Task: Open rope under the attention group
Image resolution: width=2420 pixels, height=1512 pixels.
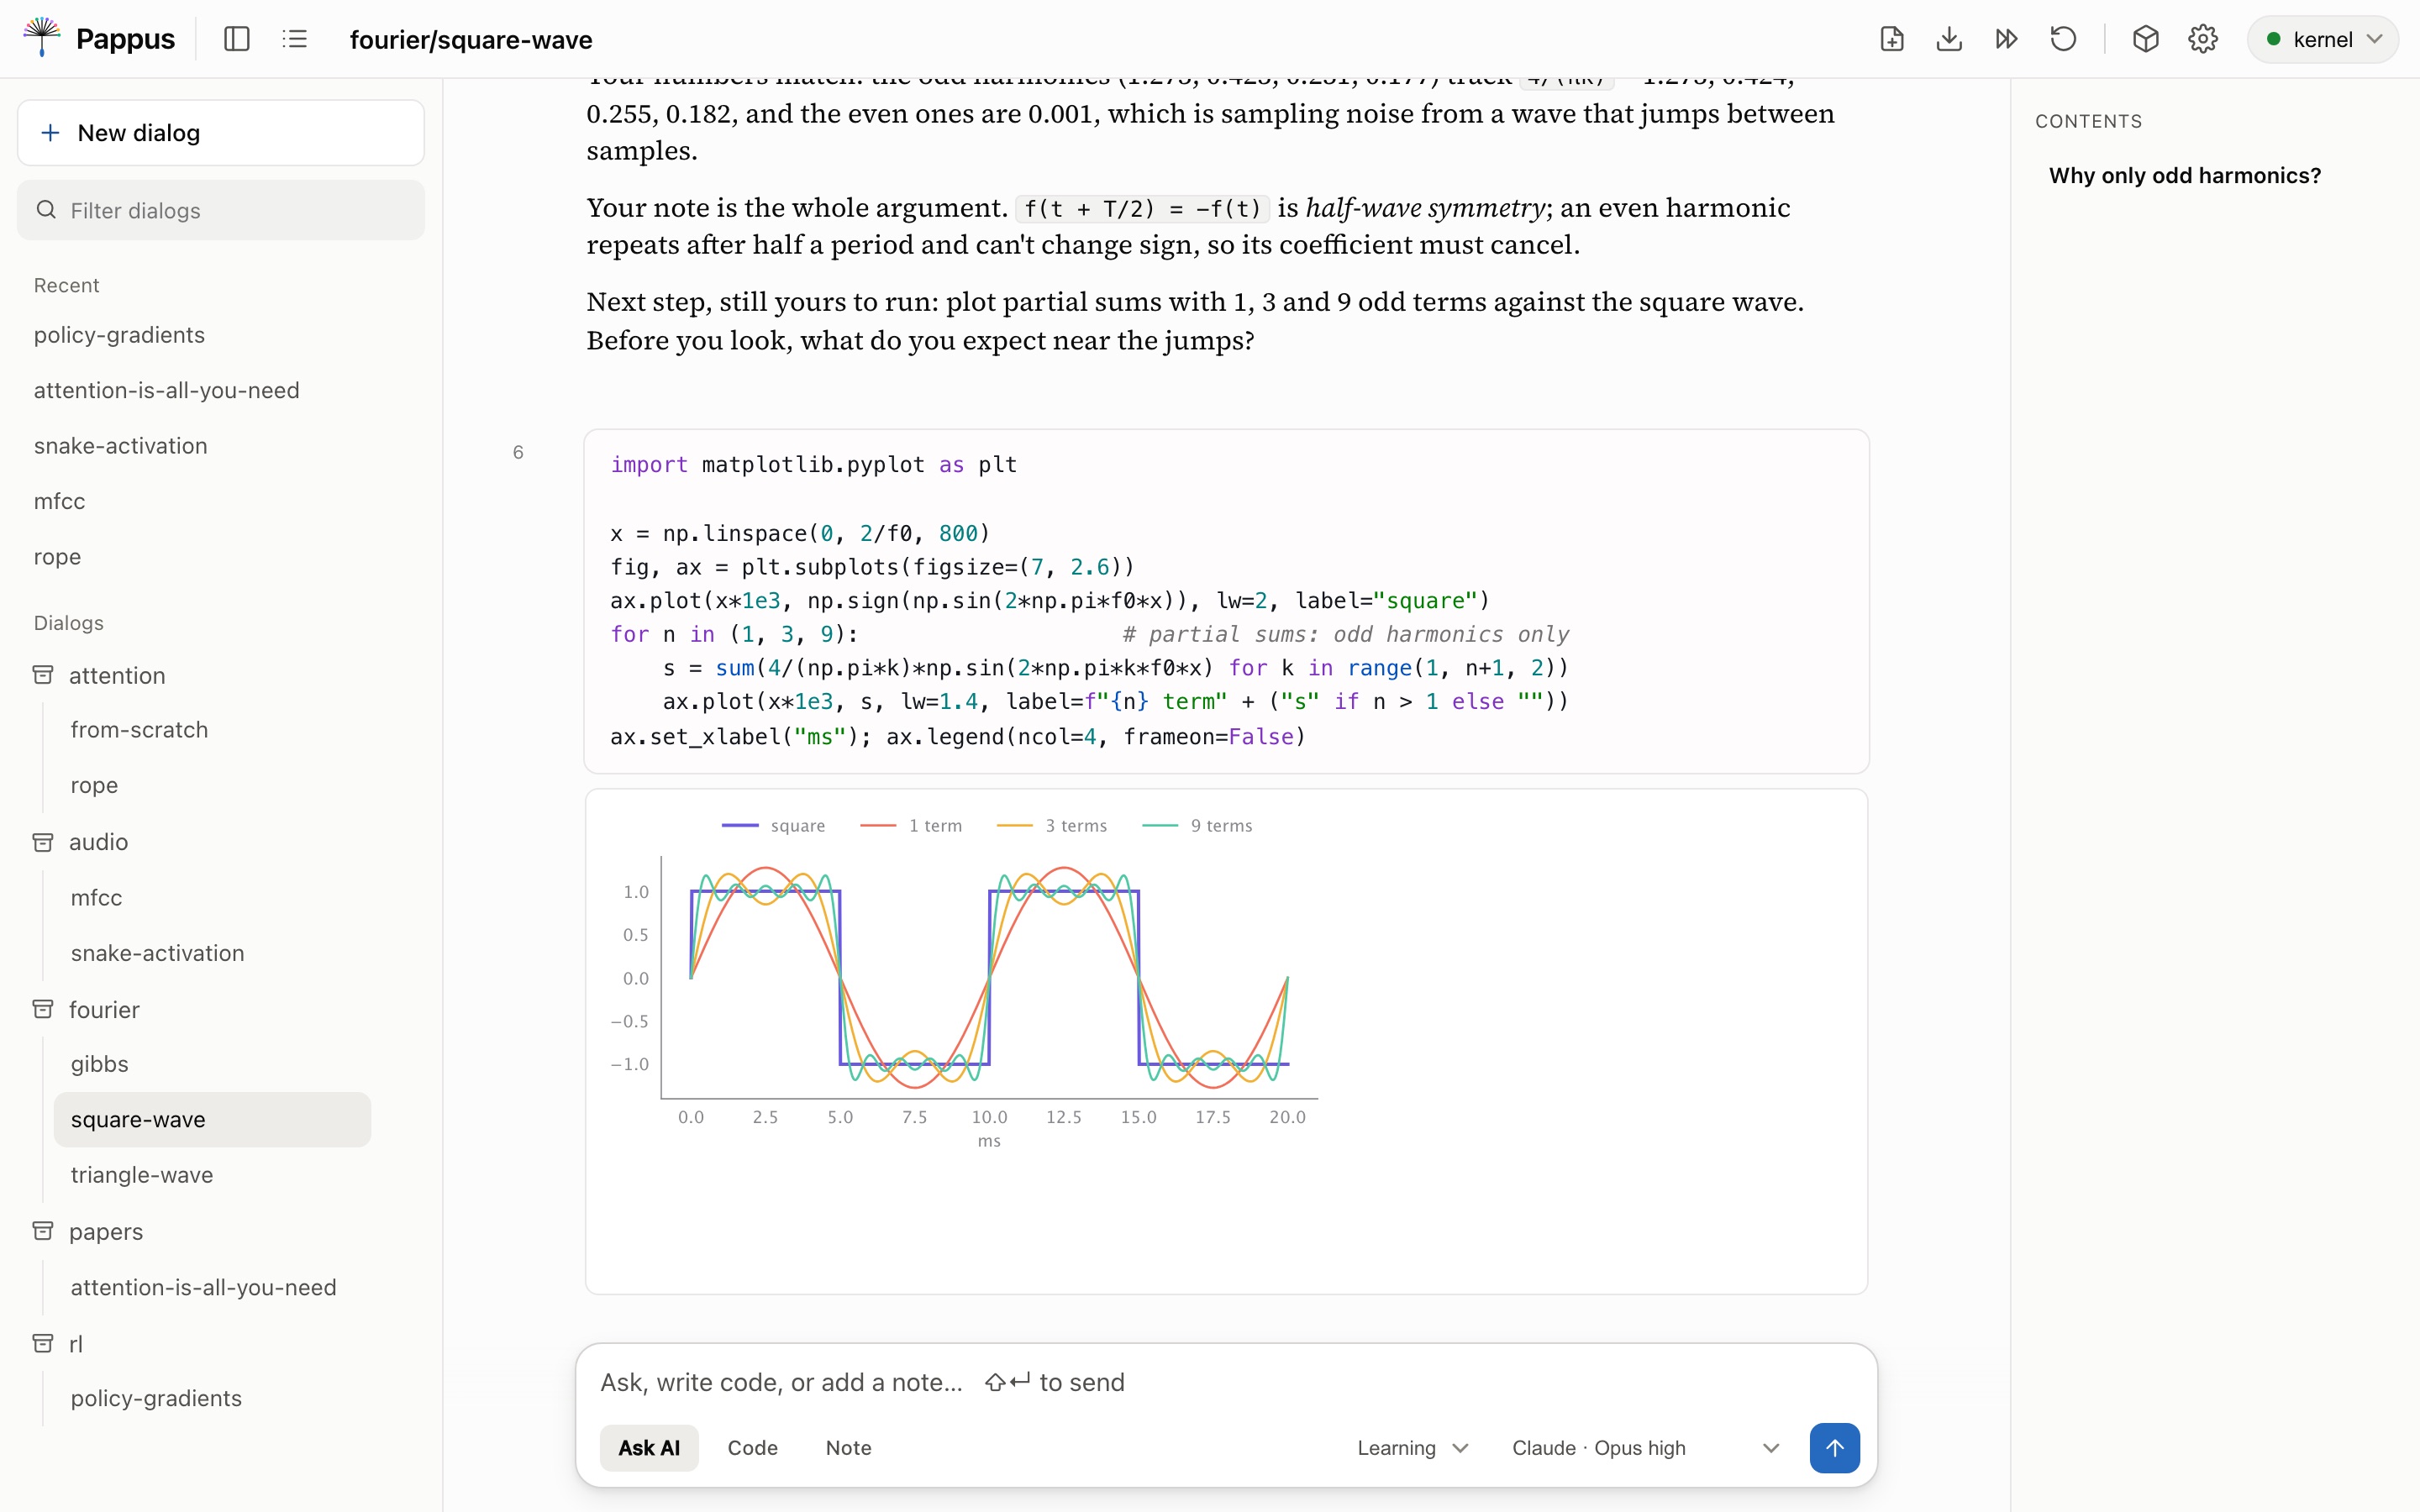Action: click(94, 785)
